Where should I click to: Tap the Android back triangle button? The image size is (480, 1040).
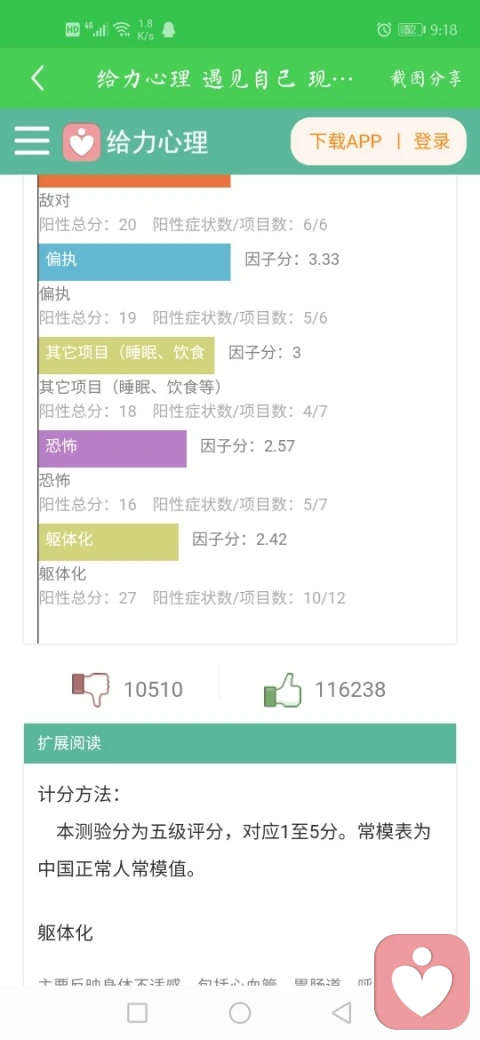(341, 1013)
